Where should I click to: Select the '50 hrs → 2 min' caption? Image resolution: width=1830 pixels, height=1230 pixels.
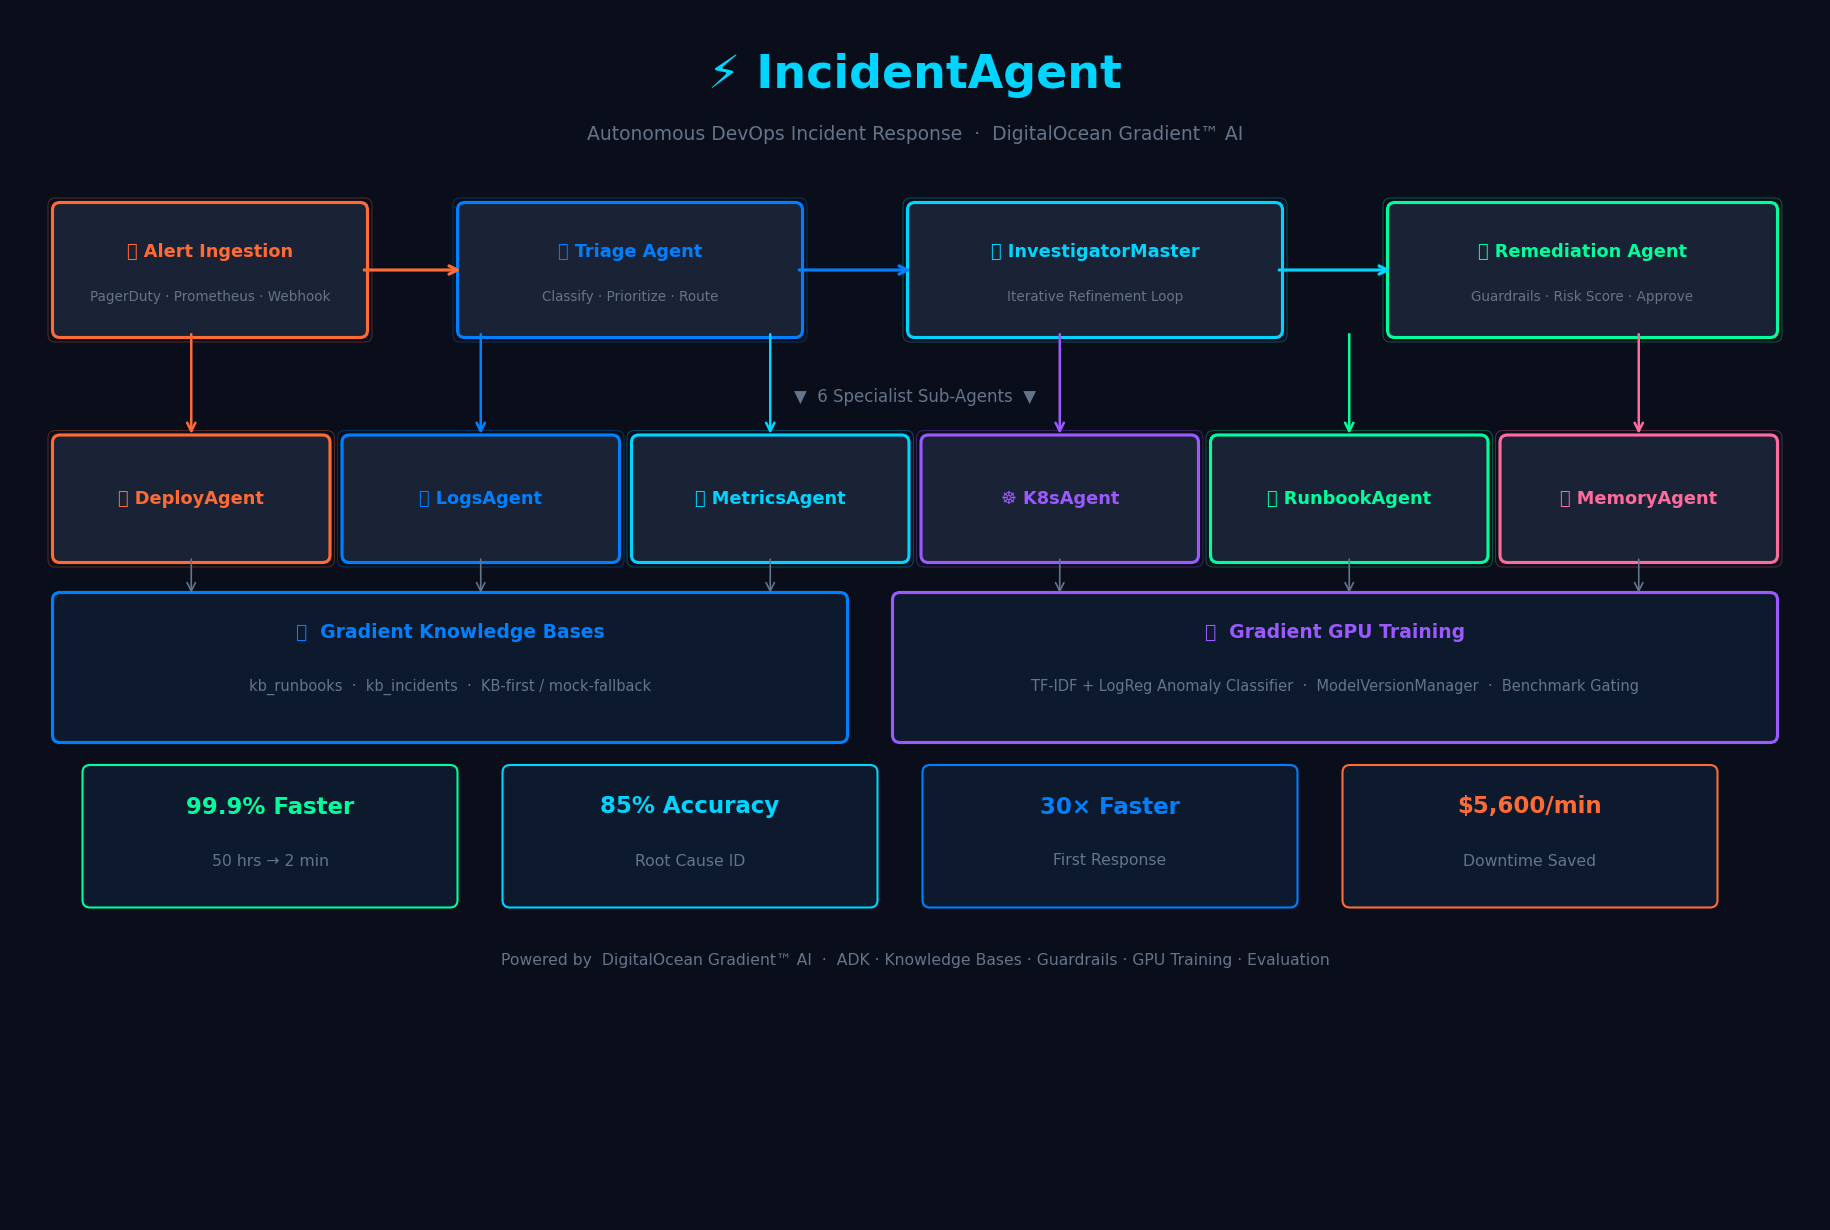point(270,861)
